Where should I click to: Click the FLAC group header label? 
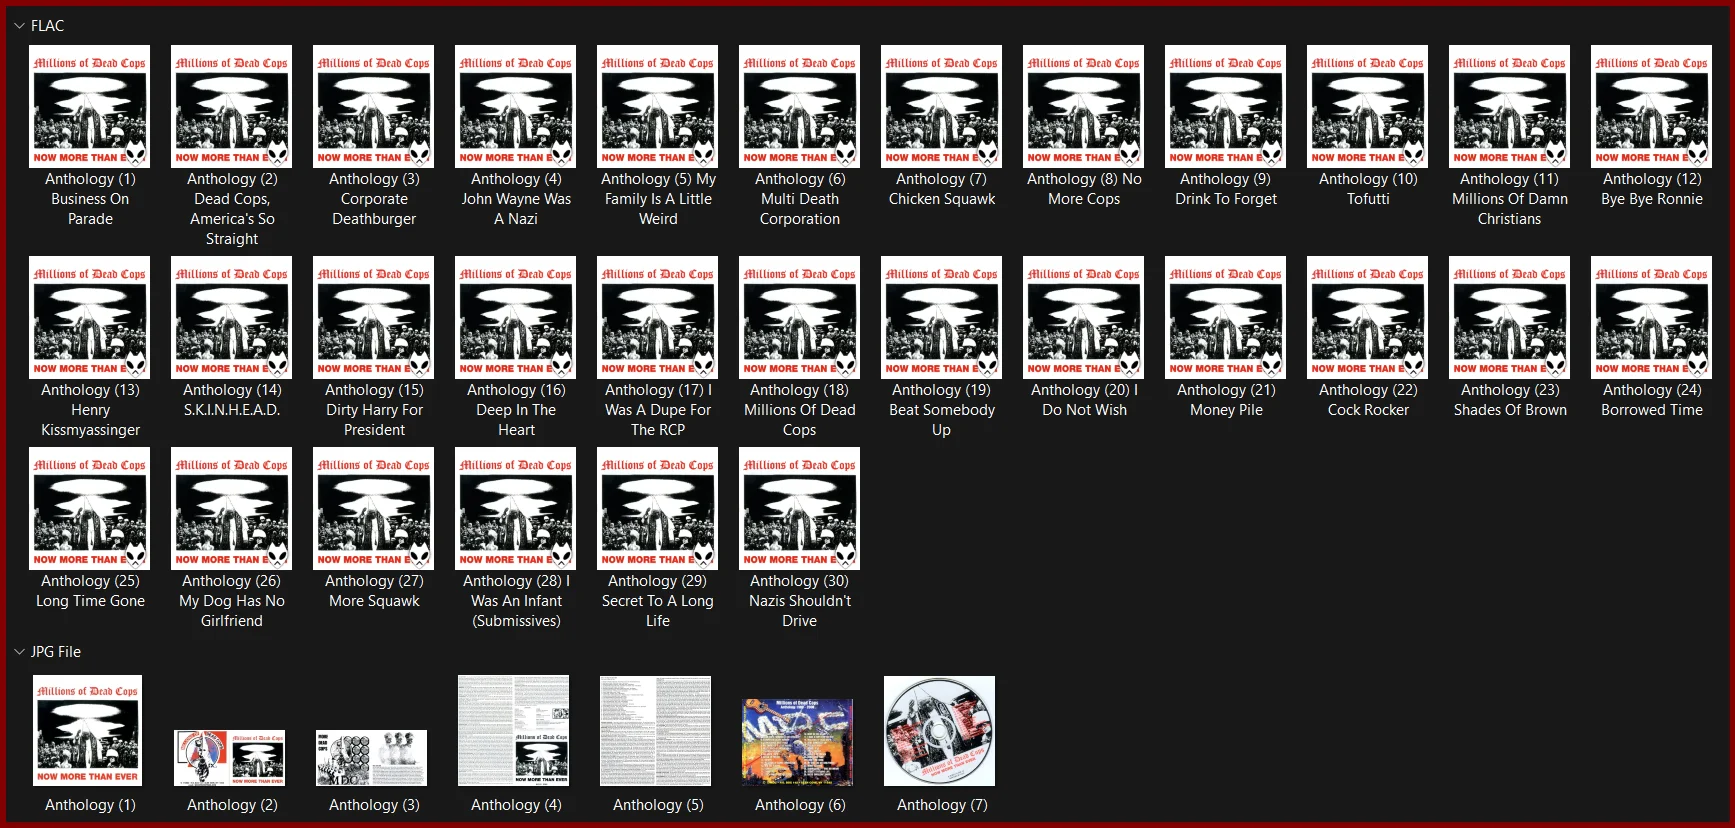click(x=47, y=26)
